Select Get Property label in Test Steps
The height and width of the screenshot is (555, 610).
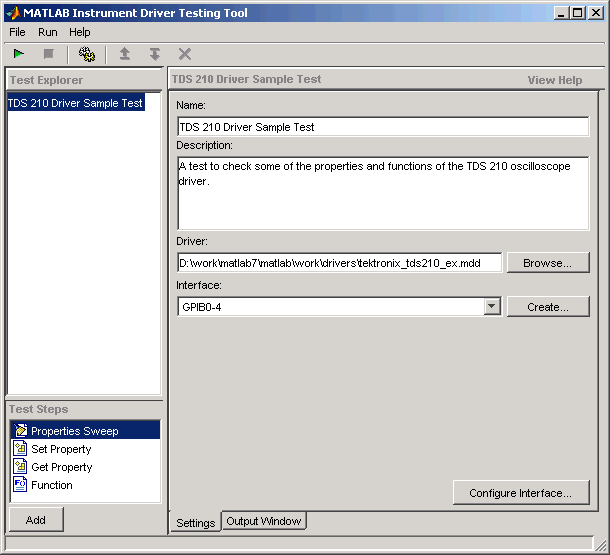tap(61, 467)
